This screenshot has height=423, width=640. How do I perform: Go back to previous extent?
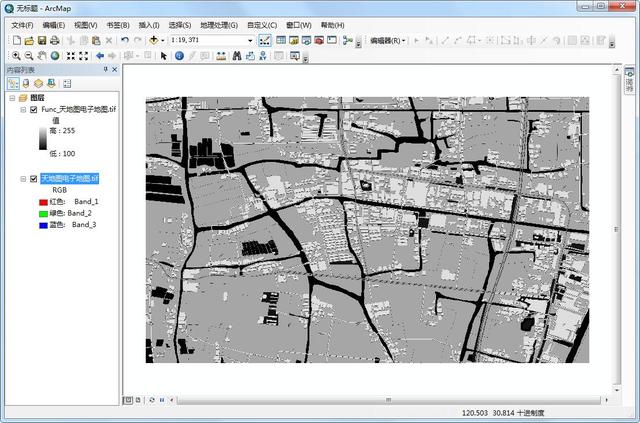tap(100, 56)
